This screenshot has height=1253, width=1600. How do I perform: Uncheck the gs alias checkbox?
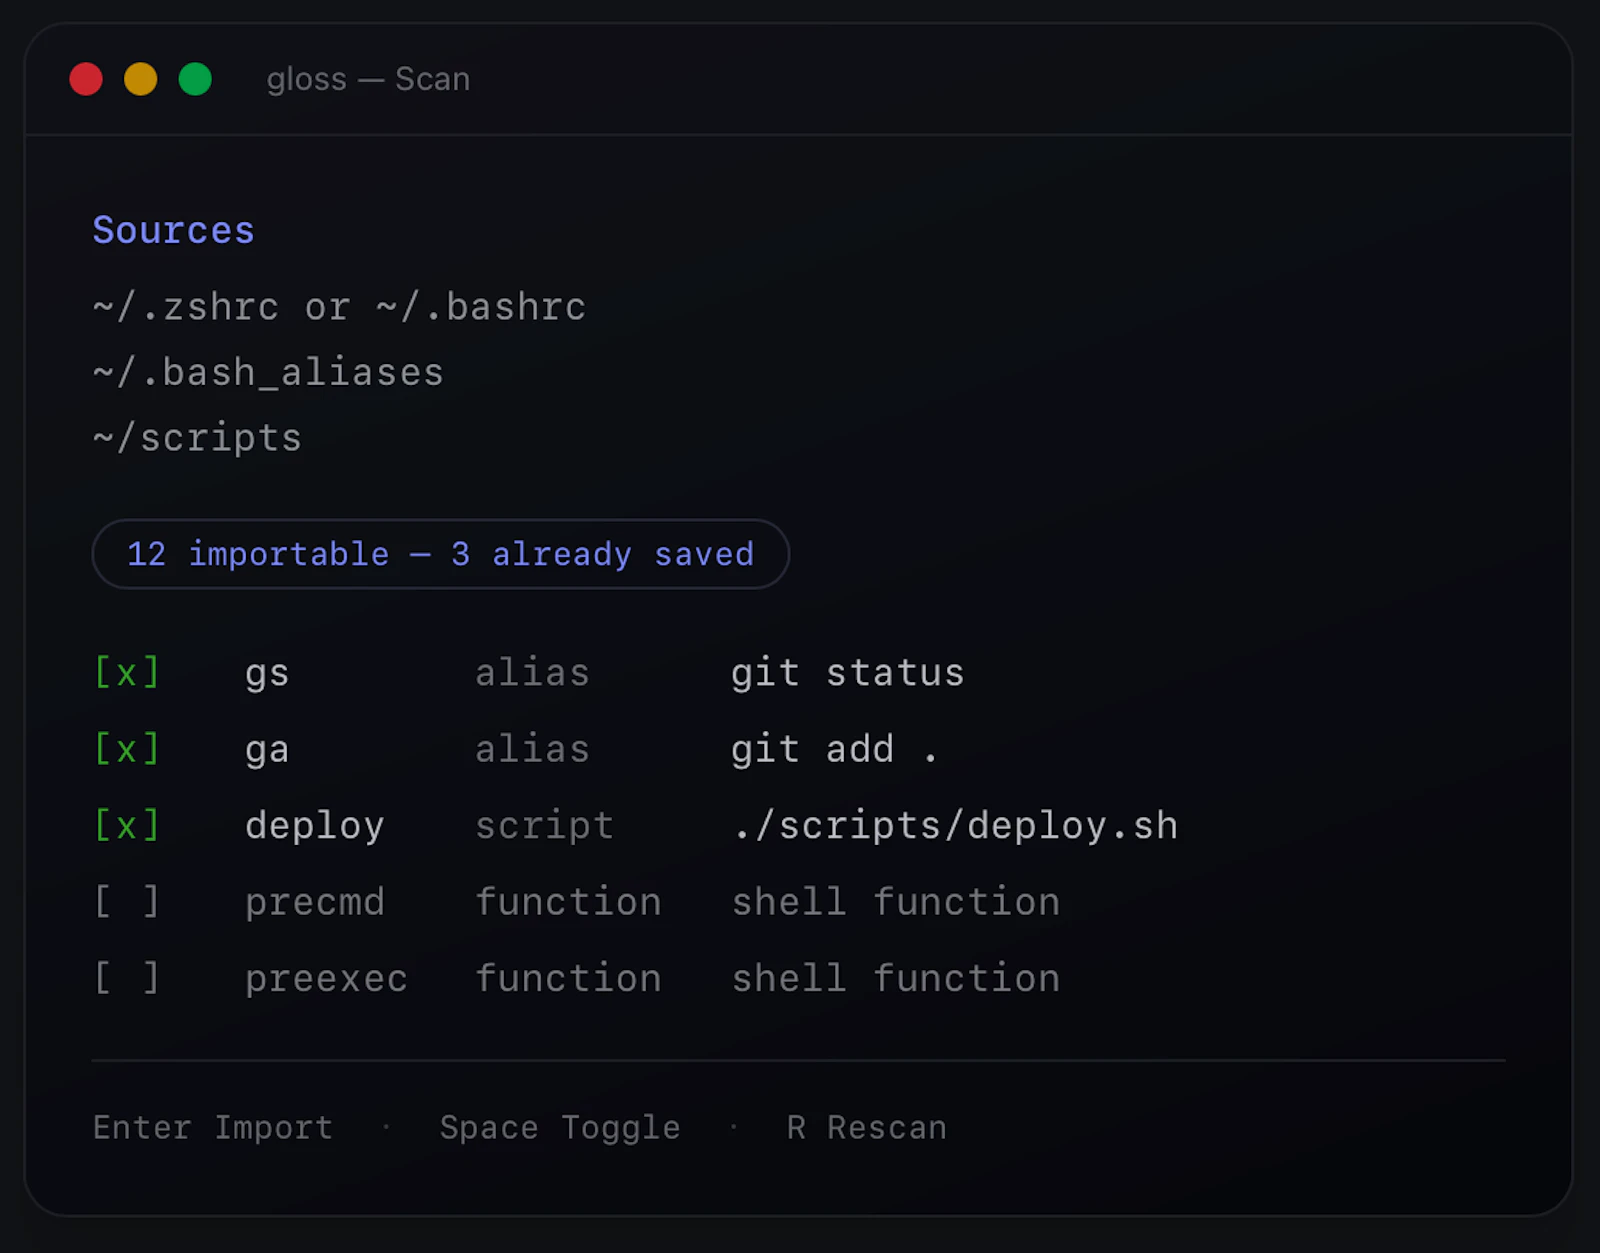127,673
